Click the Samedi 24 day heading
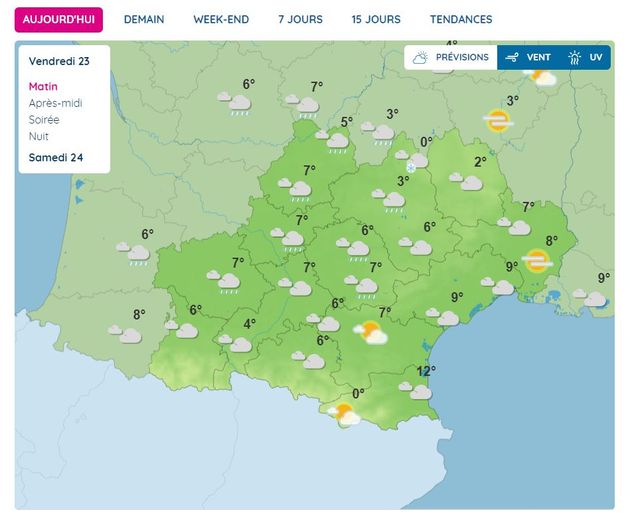This screenshot has height=520, width=628. pyautogui.click(x=54, y=157)
